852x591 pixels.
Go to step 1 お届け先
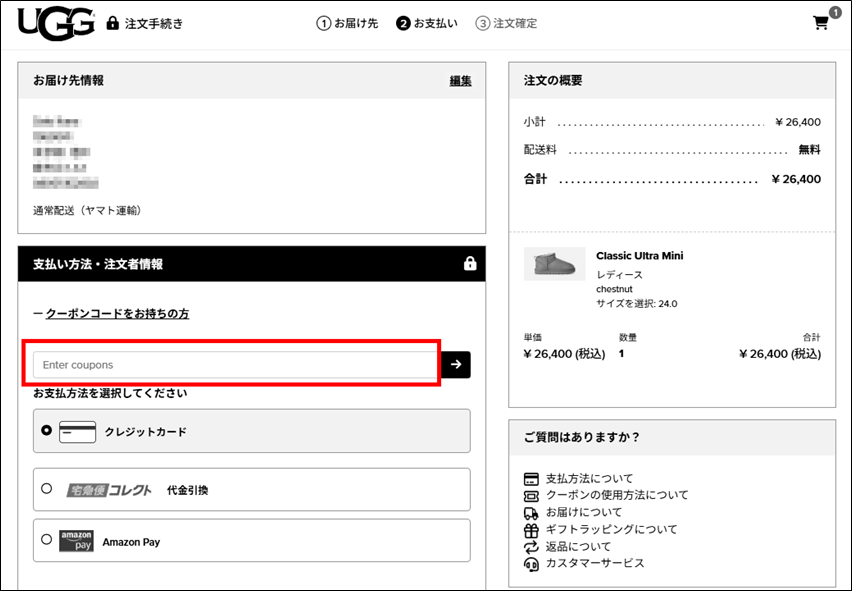click(347, 23)
